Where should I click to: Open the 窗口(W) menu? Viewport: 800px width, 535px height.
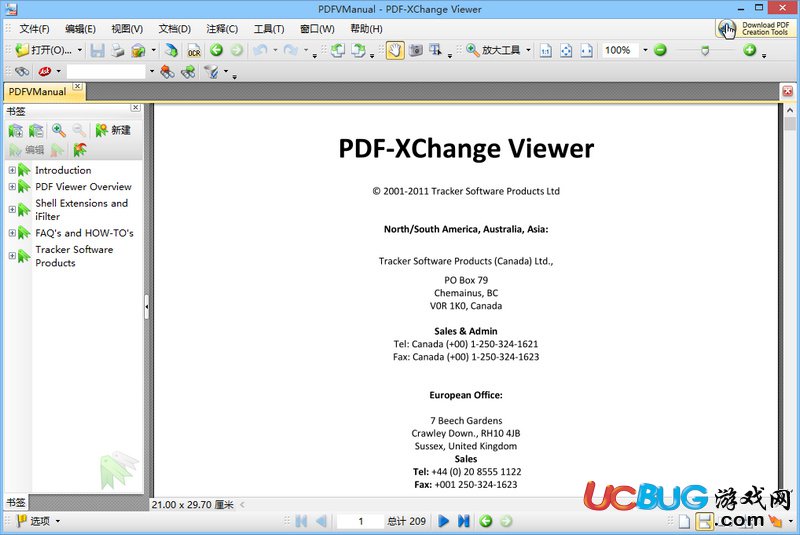pos(317,29)
